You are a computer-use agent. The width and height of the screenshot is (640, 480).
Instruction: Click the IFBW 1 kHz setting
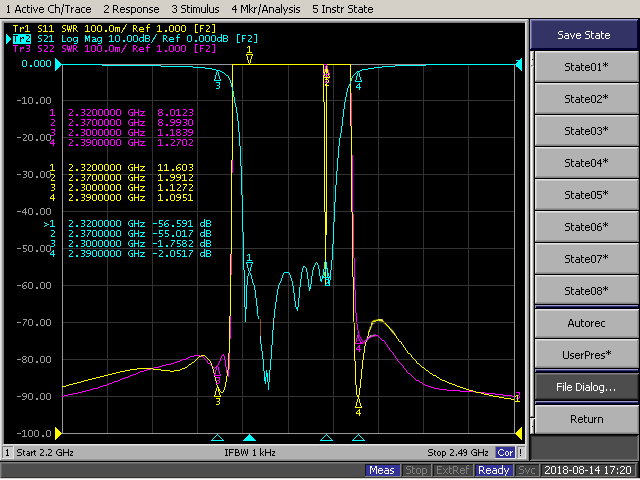click(250, 453)
